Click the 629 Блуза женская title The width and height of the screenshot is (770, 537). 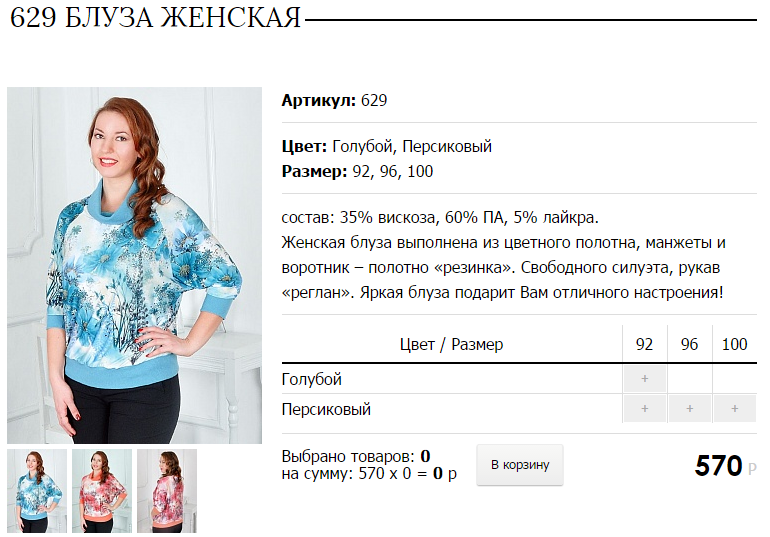coord(155,18)
